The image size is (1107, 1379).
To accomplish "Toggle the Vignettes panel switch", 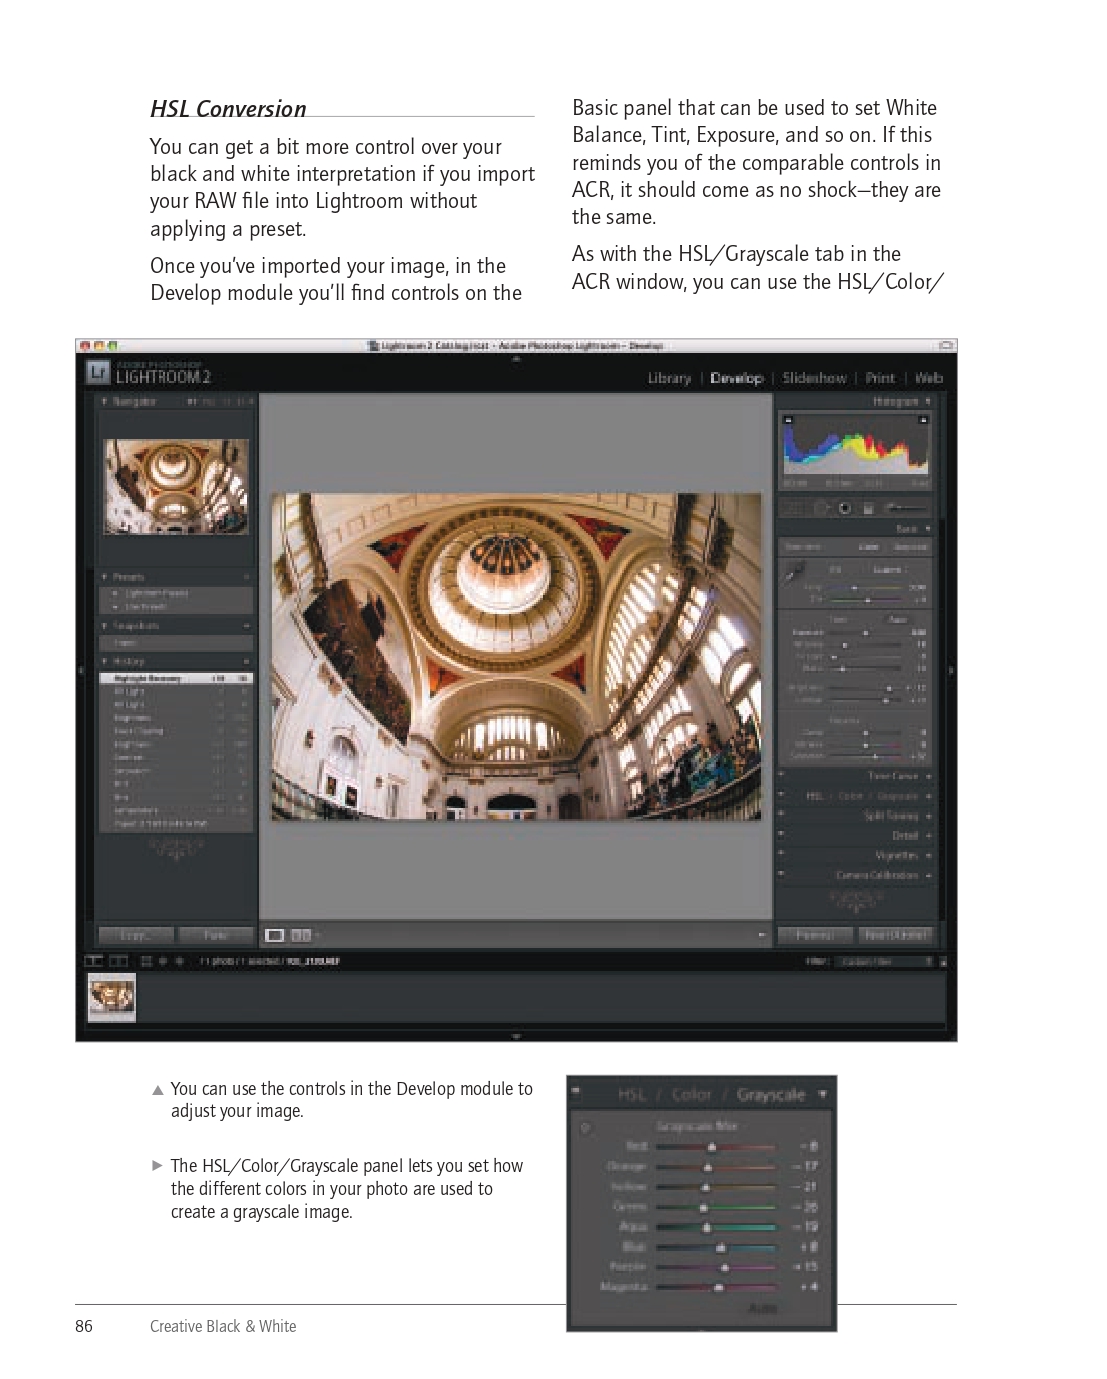I will (x=782, y=855).
